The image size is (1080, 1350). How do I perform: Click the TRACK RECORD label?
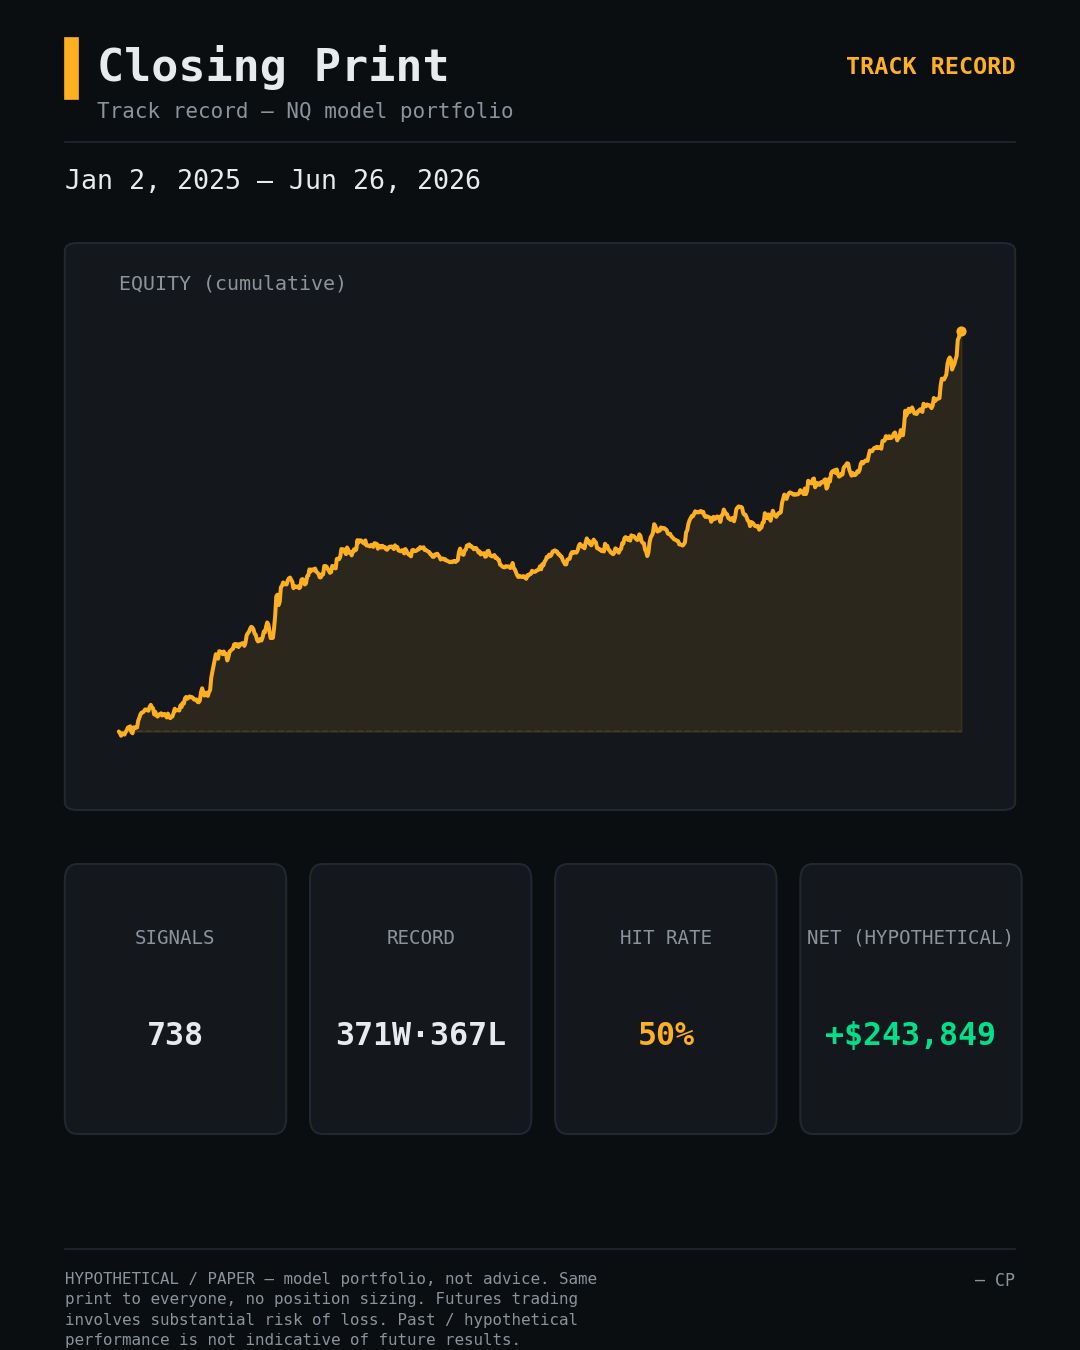click(930, 67)
